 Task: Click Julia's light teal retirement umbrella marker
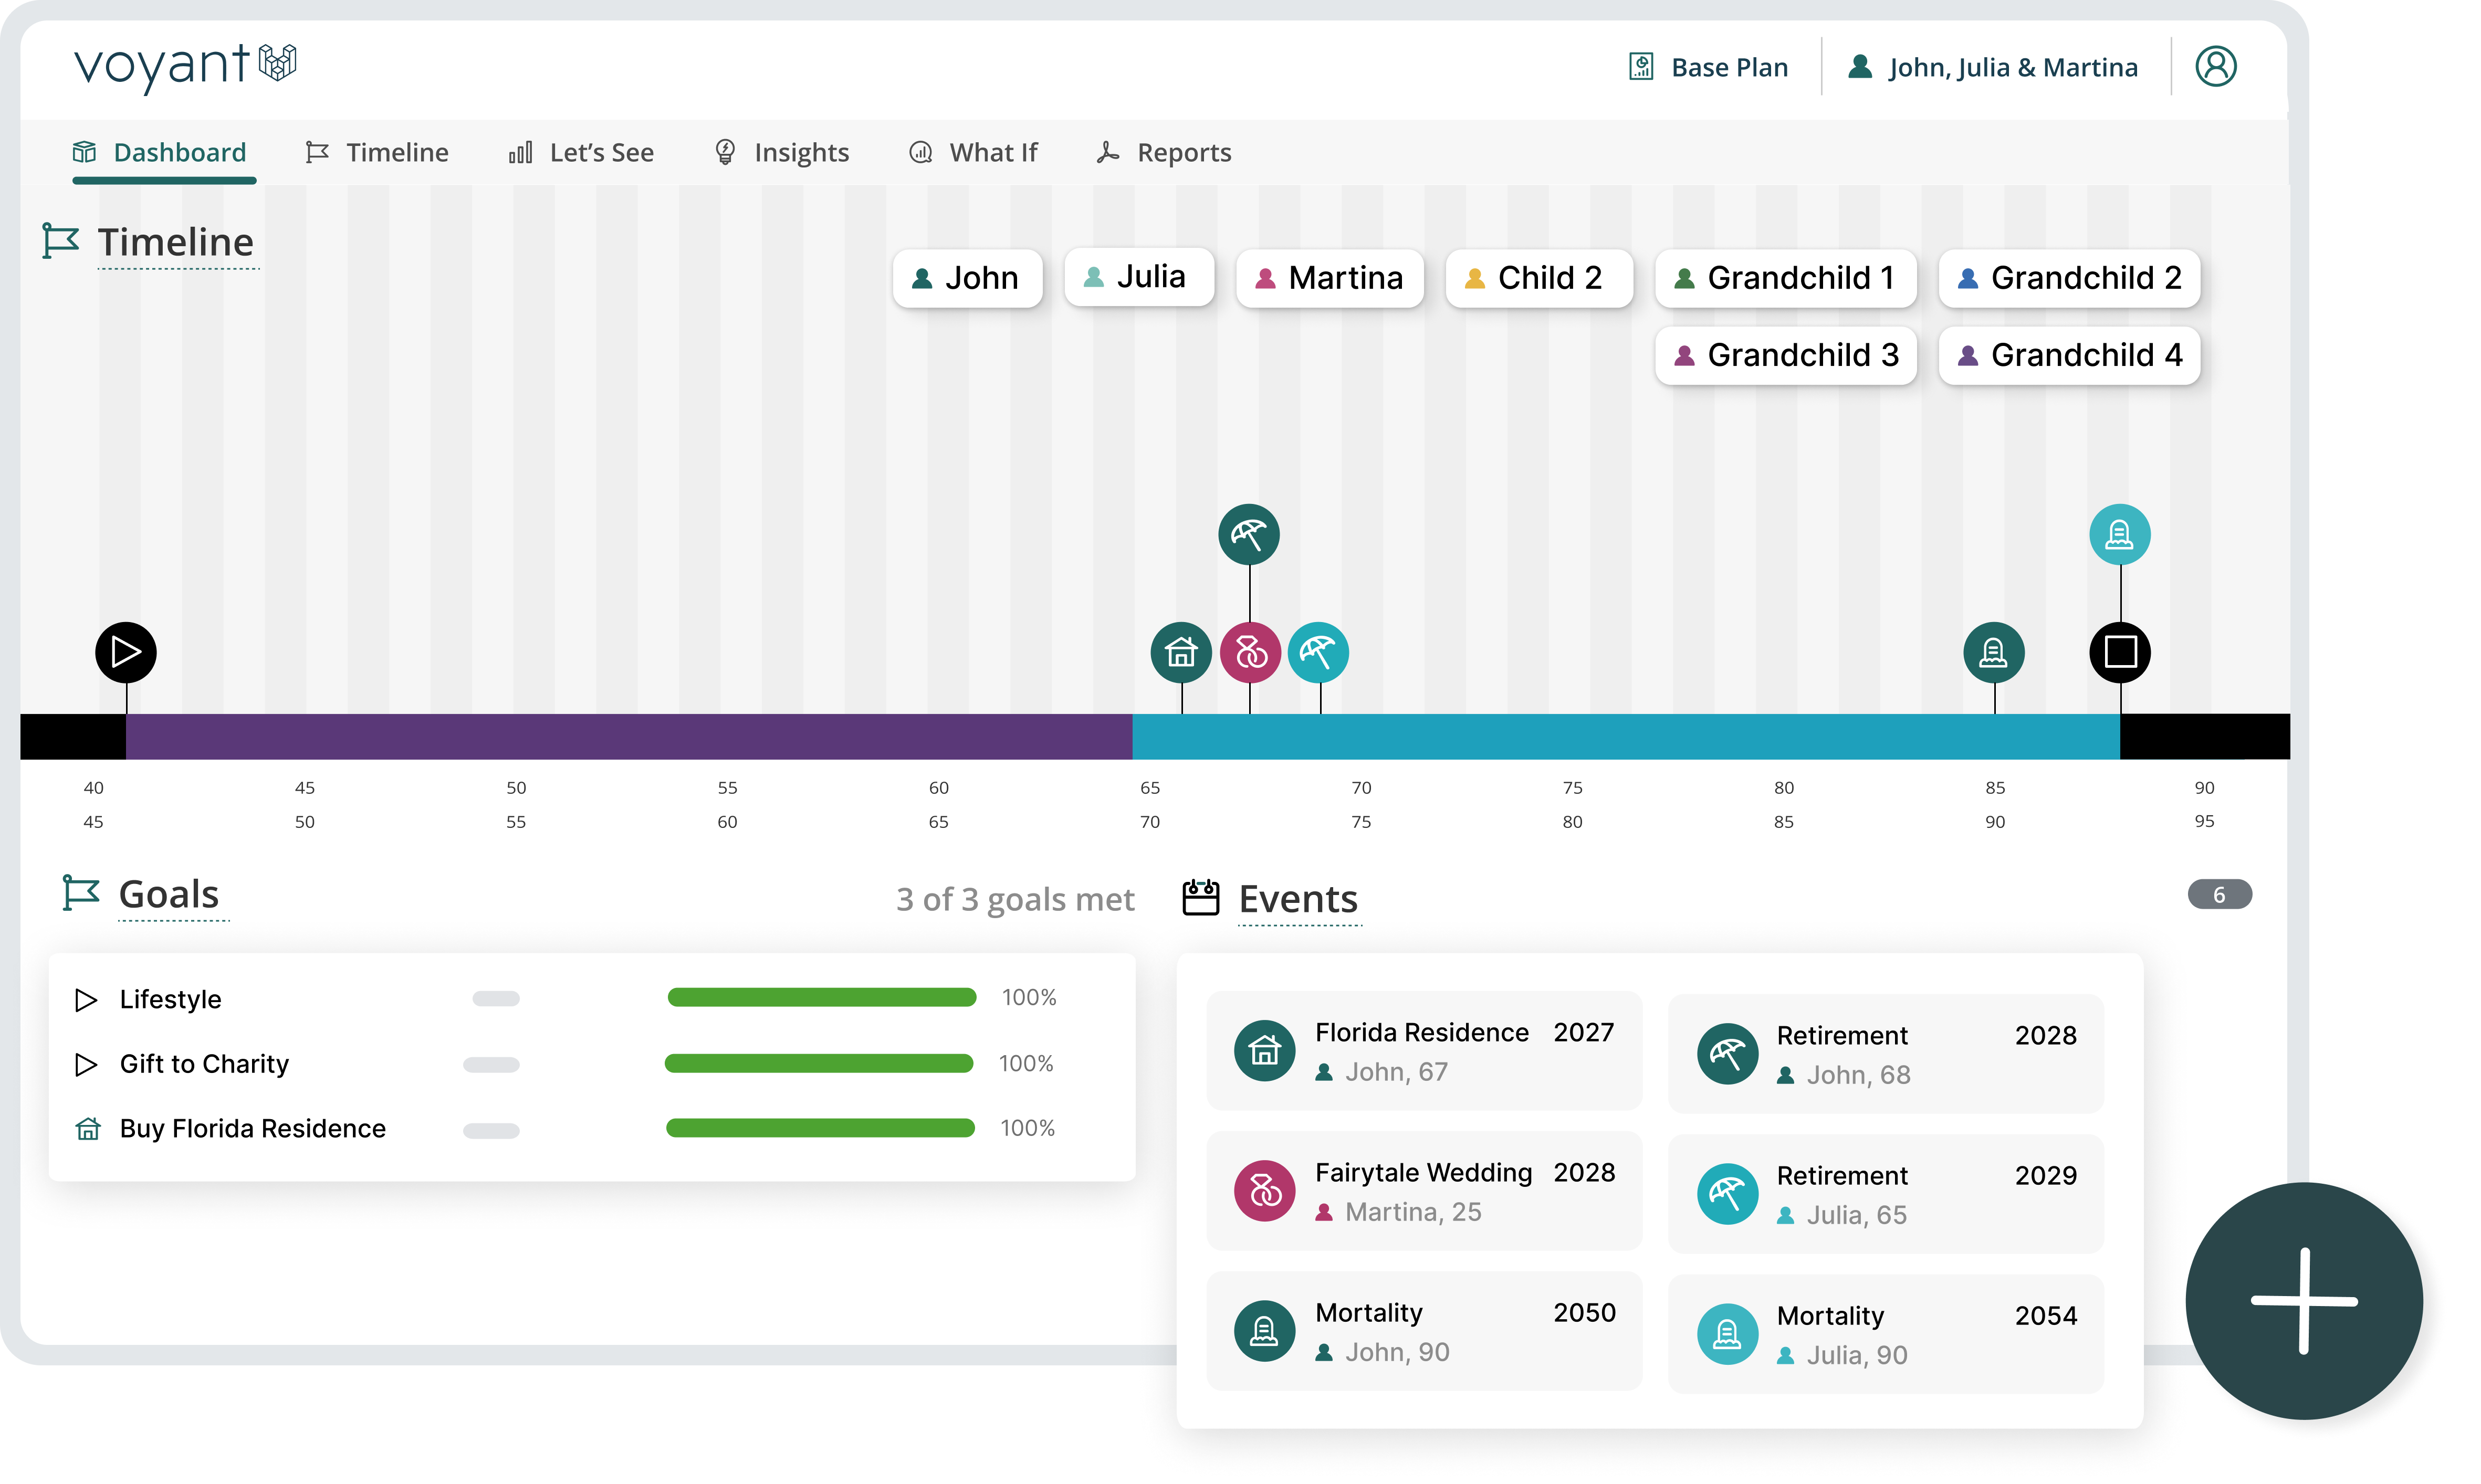pos(1318,652)
